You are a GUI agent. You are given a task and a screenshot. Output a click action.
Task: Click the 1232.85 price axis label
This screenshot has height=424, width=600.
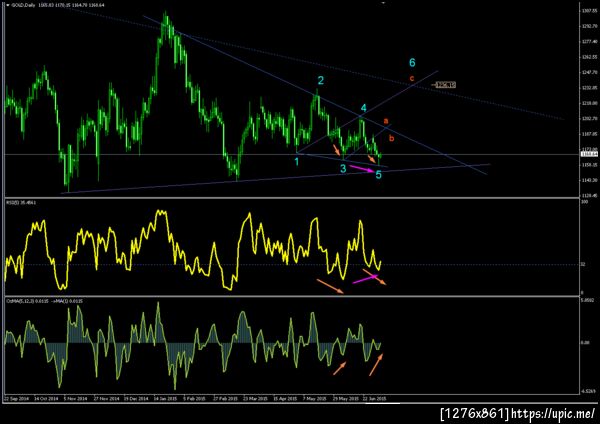[x=590, y=88]
